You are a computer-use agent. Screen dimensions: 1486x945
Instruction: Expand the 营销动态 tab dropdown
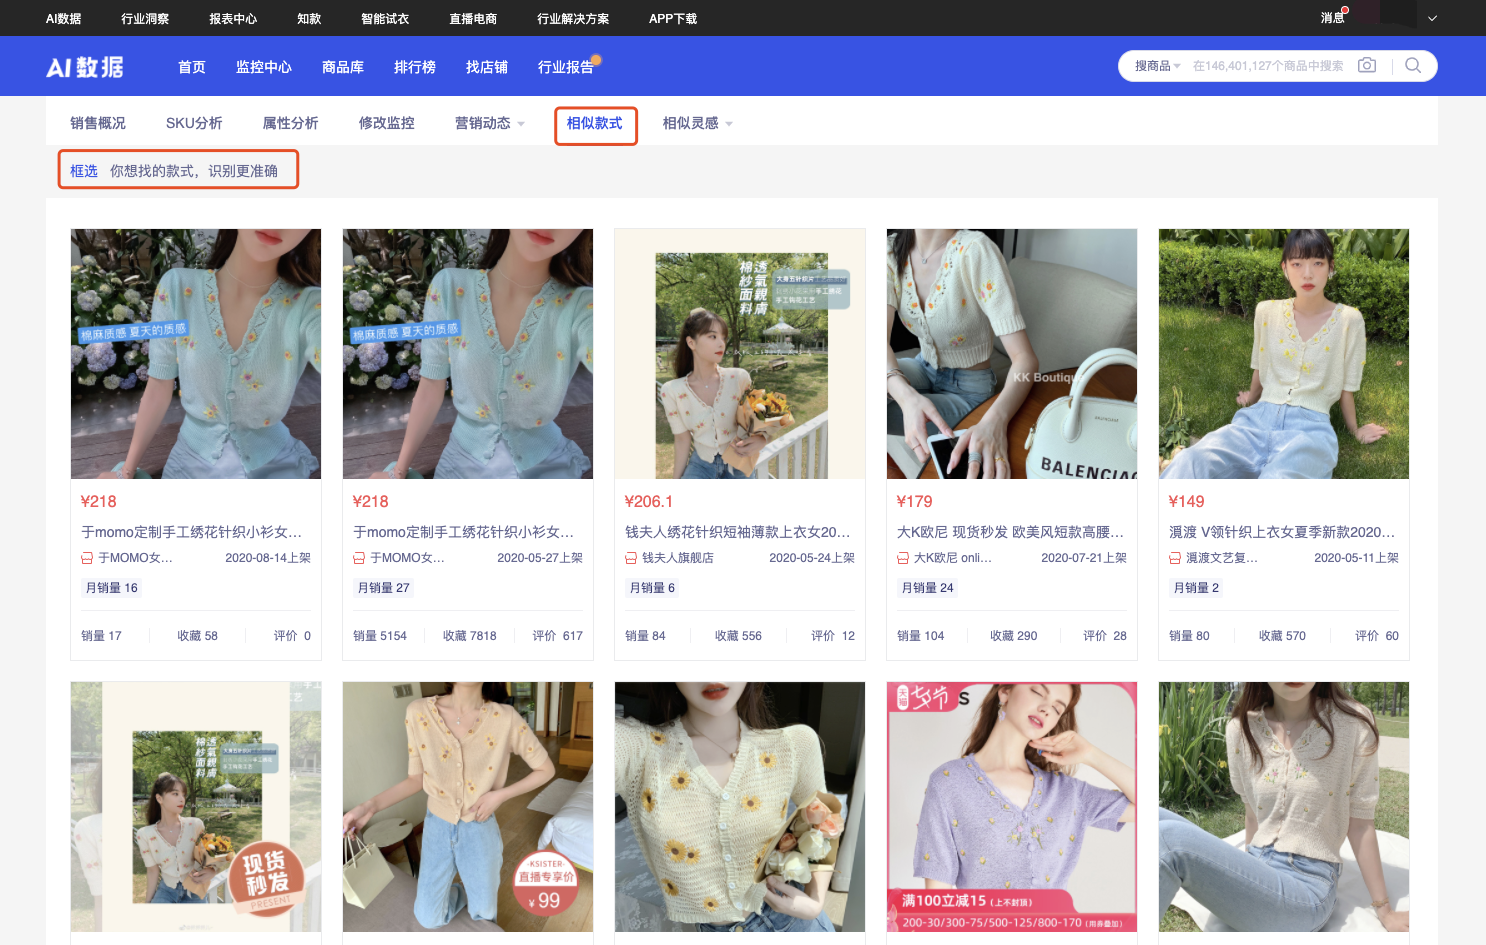520,124
